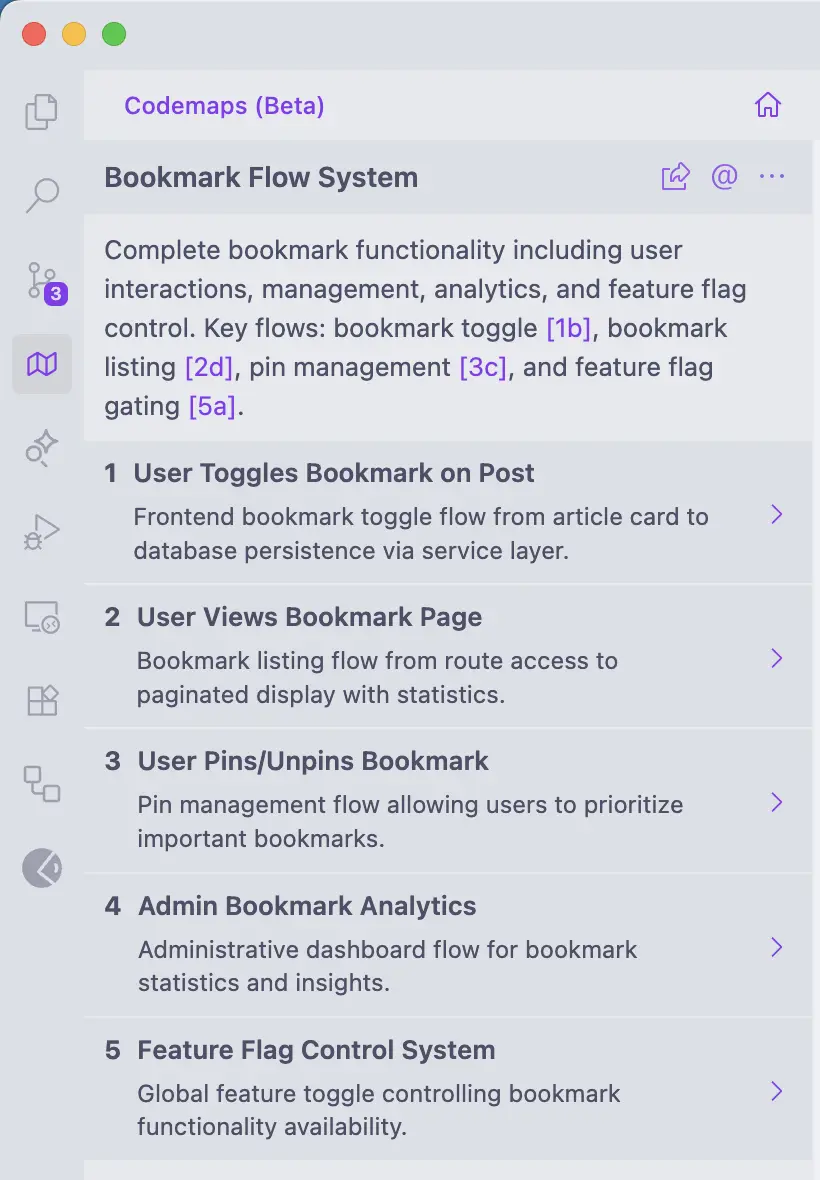Open Run and Debug icon
Image resolution: width=820 pixels, height=1180 pixels.
[x=42, y=531]
